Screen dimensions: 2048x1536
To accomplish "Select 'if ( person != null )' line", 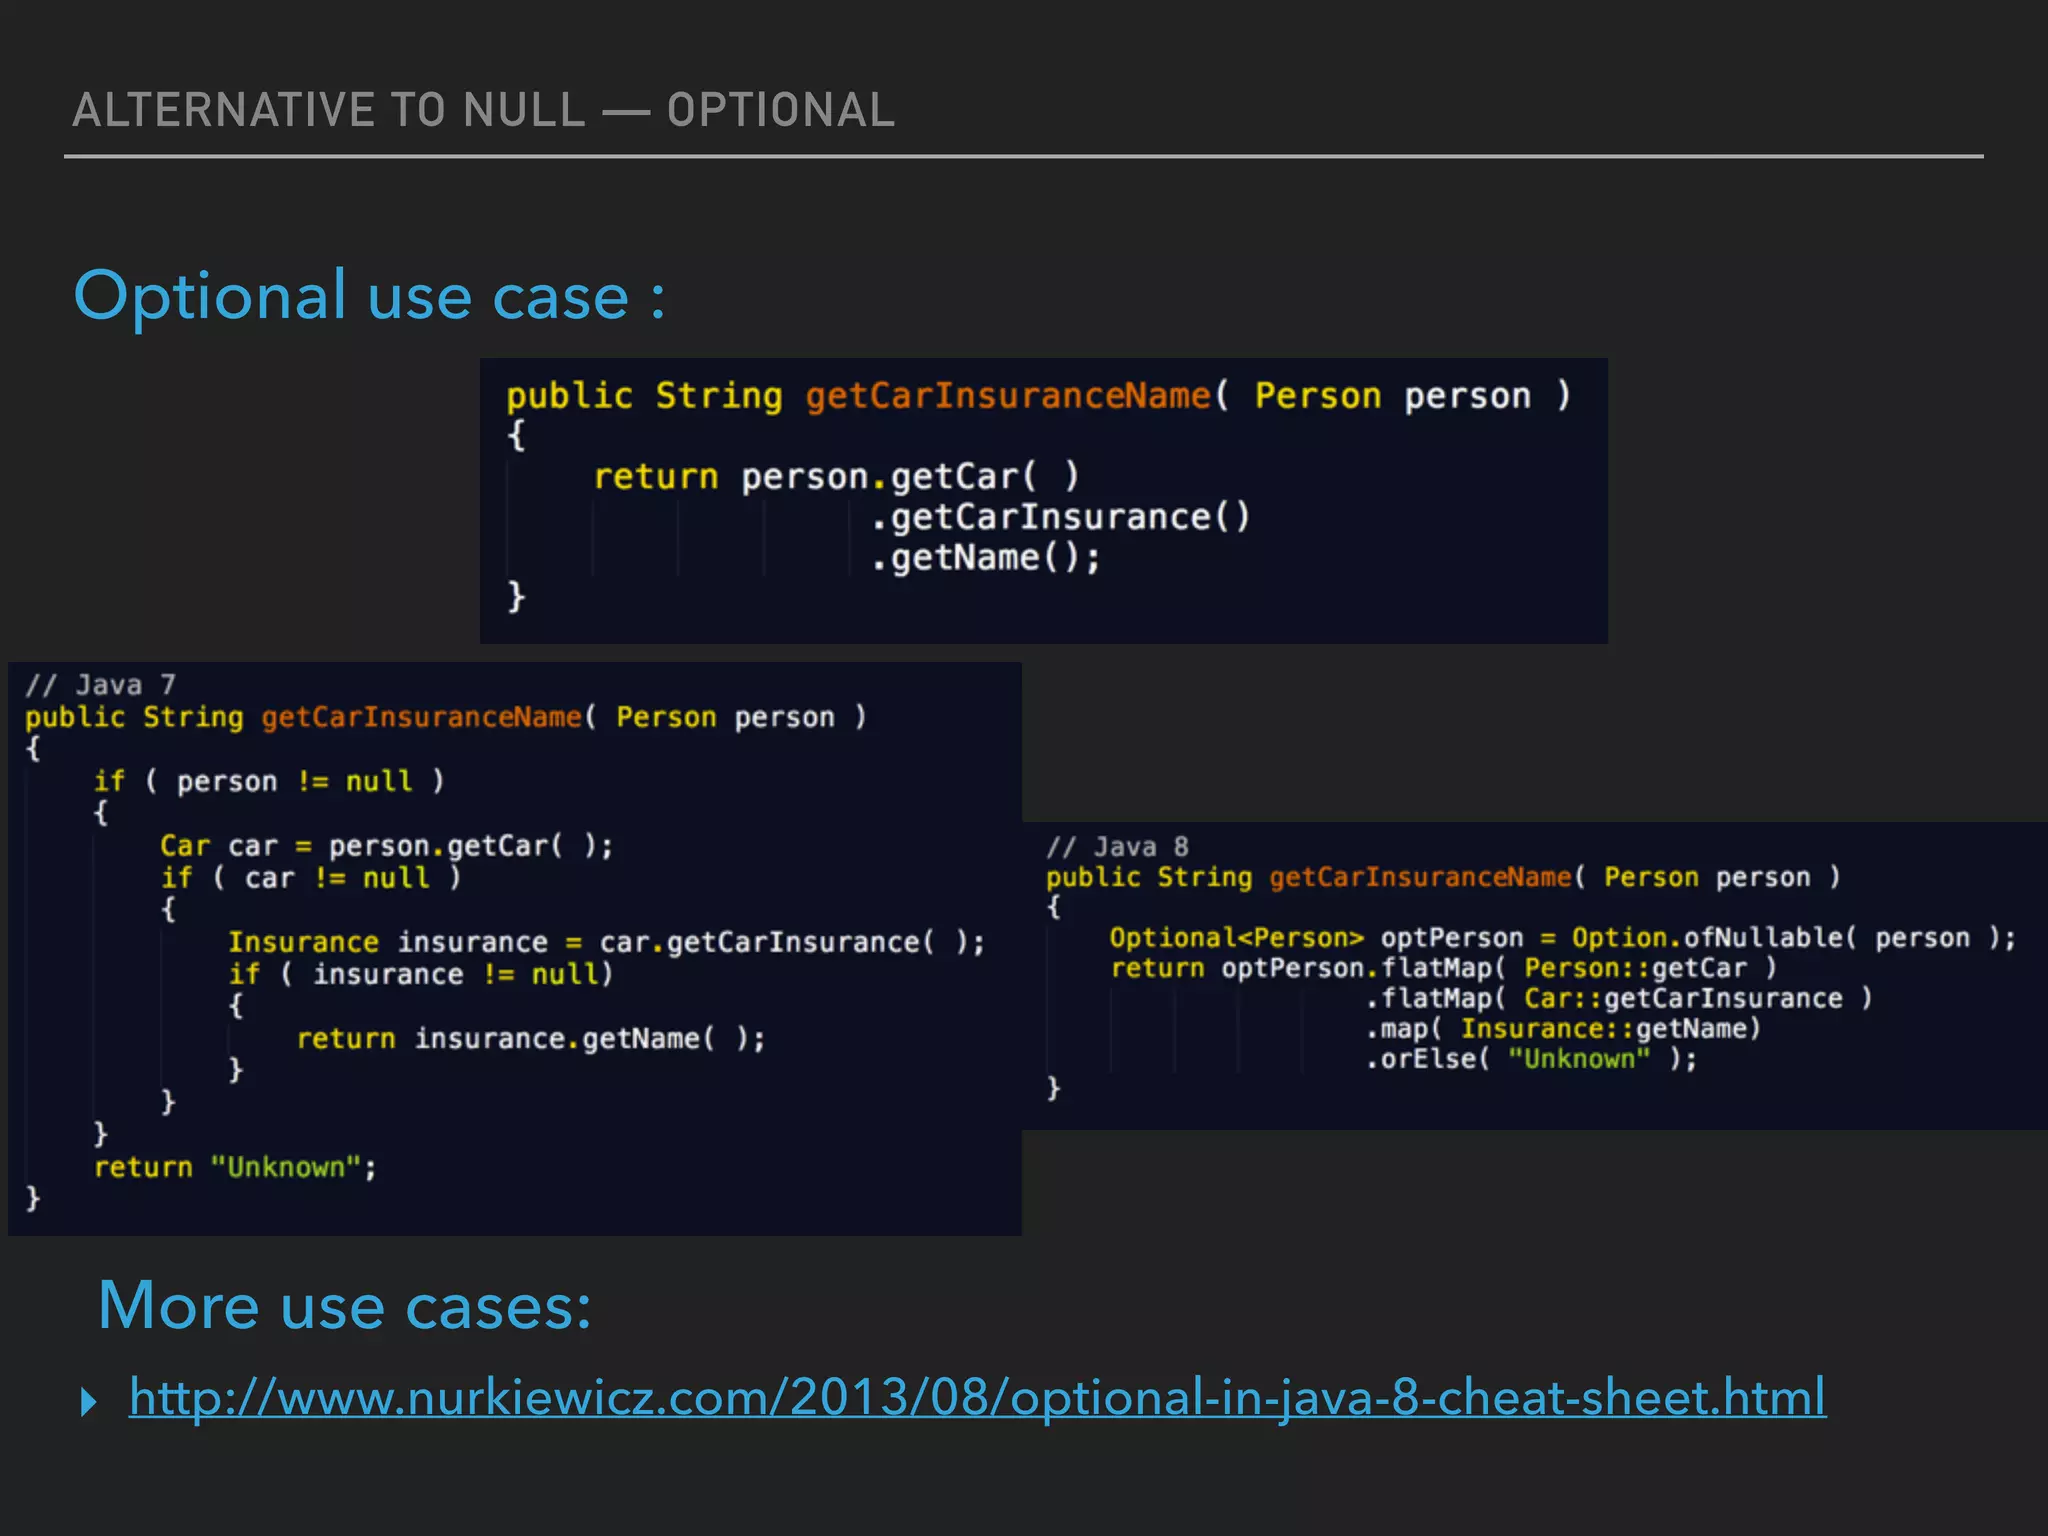I will [269, 781].
